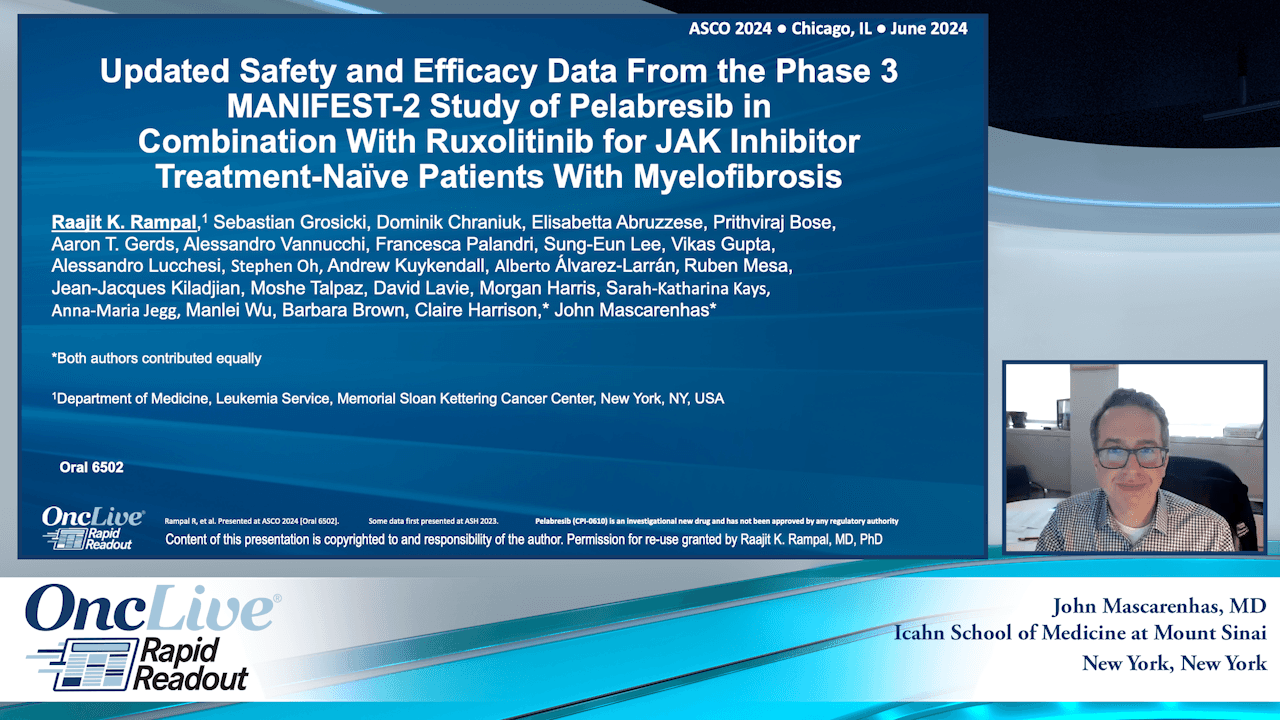Click the '*Both authors contributed equally' note
Image resolution: width=1280 pixels, height=720 pixels.
coord(156,358)
